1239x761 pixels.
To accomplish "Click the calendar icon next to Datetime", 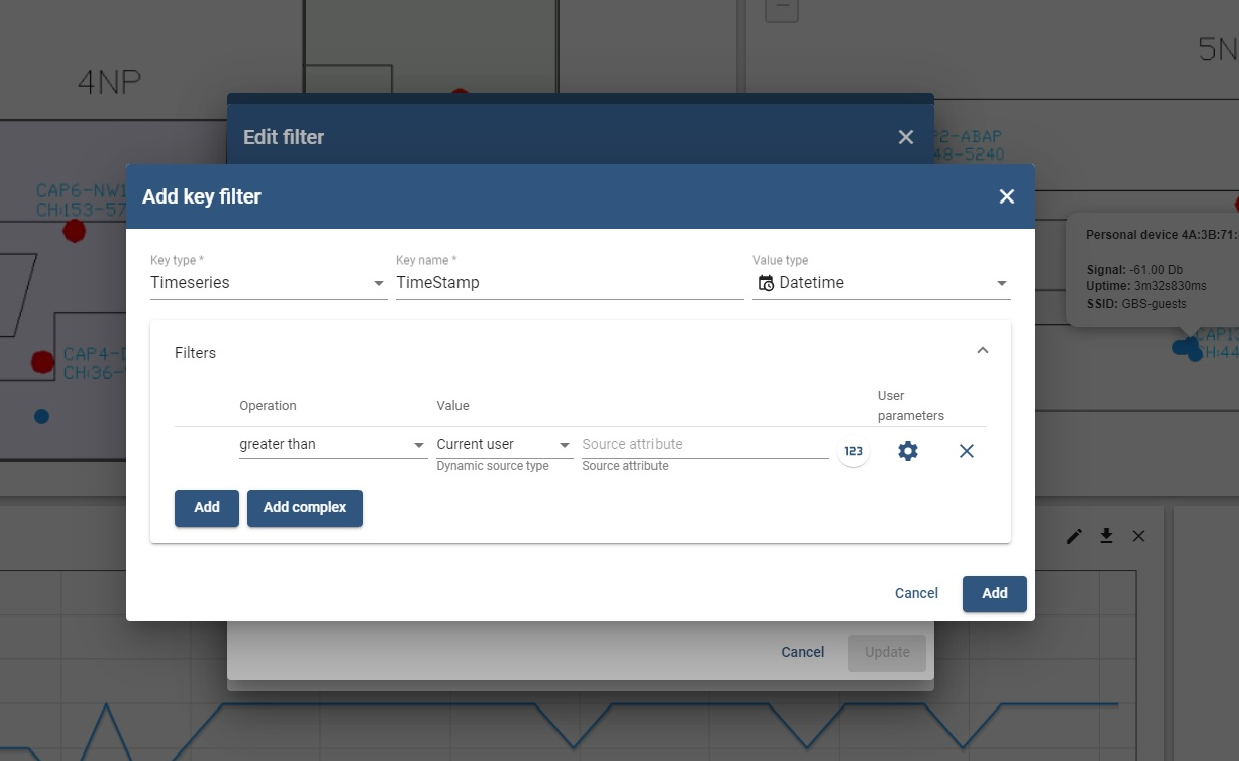I will point(764,282).
